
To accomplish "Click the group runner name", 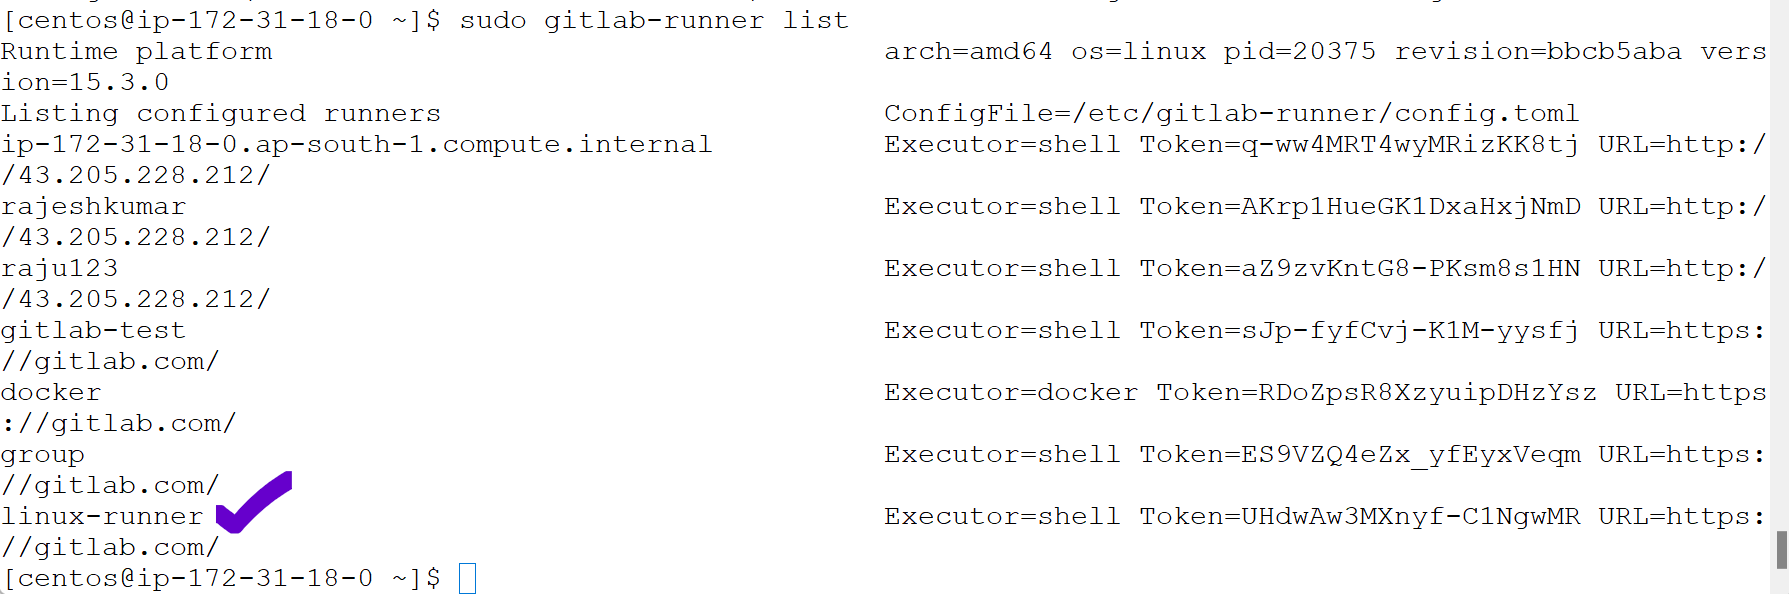I will point(42,454).
